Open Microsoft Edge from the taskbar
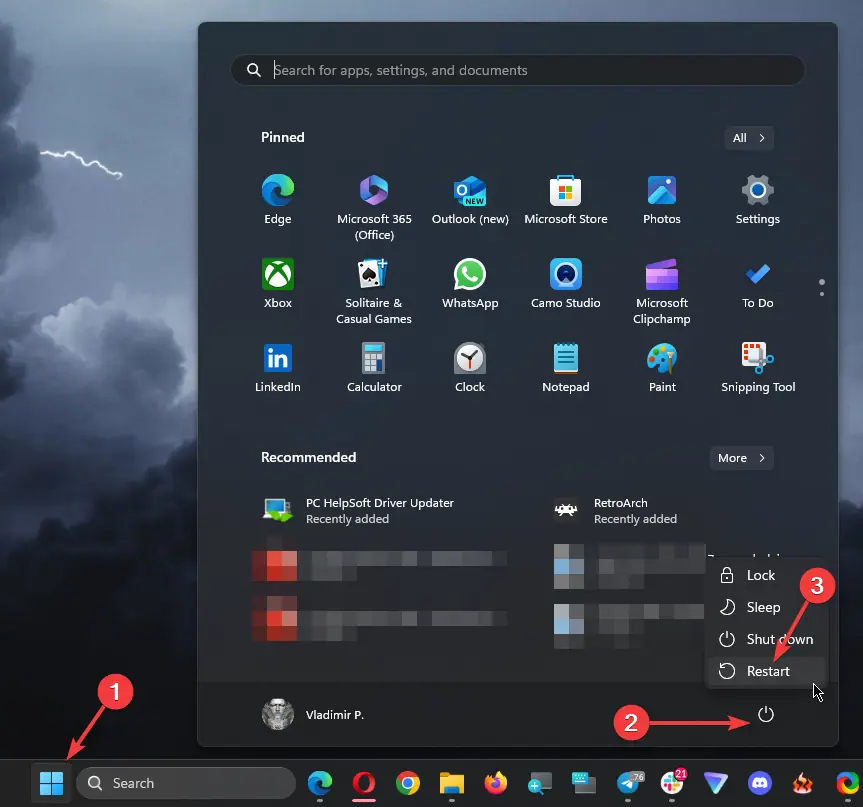Viewport: 863px width, 807px height. tap(320, 783)
